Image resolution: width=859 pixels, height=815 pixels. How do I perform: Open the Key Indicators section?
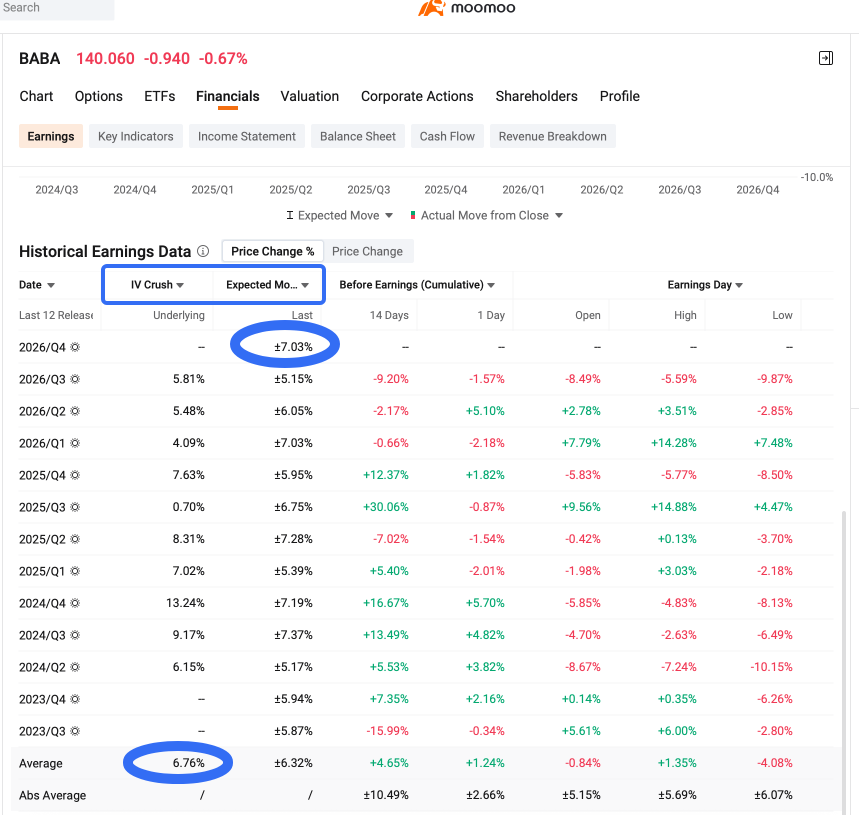tap(135, 136)
